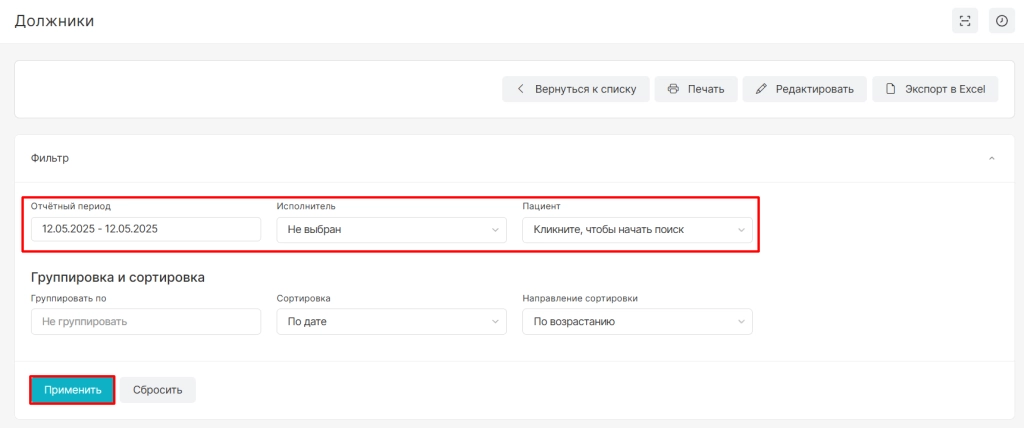Click the Экспорт в Excel button

pyautogui.click(x=935, y=90)
